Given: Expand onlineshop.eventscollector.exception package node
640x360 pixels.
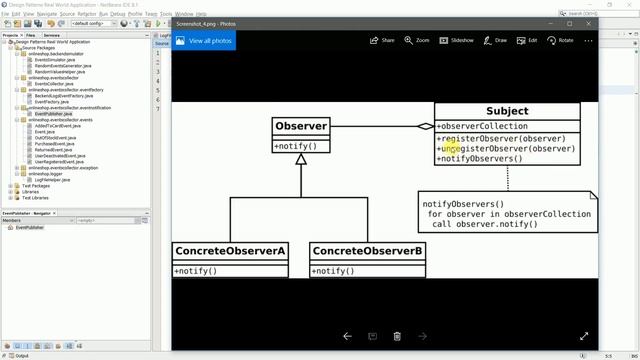Looking at the screenshot, I should click(x=17, y=168).
